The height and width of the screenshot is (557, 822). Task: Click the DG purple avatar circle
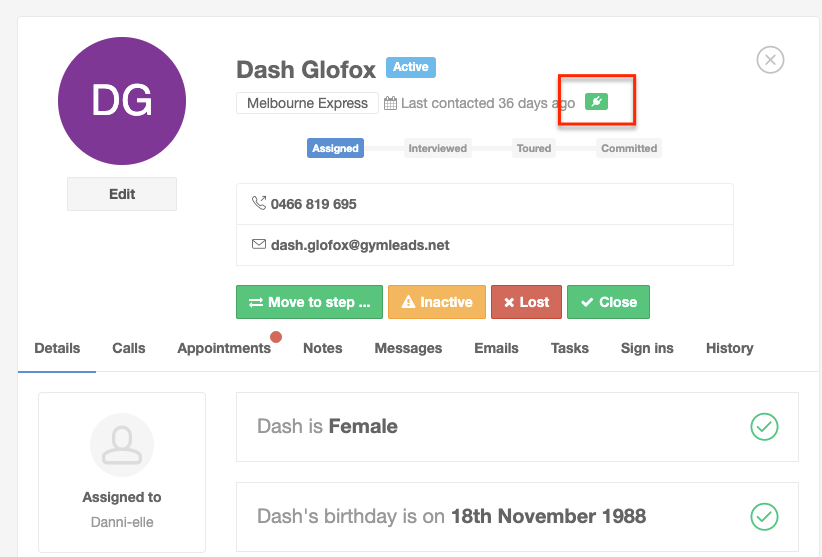(122, 101)
